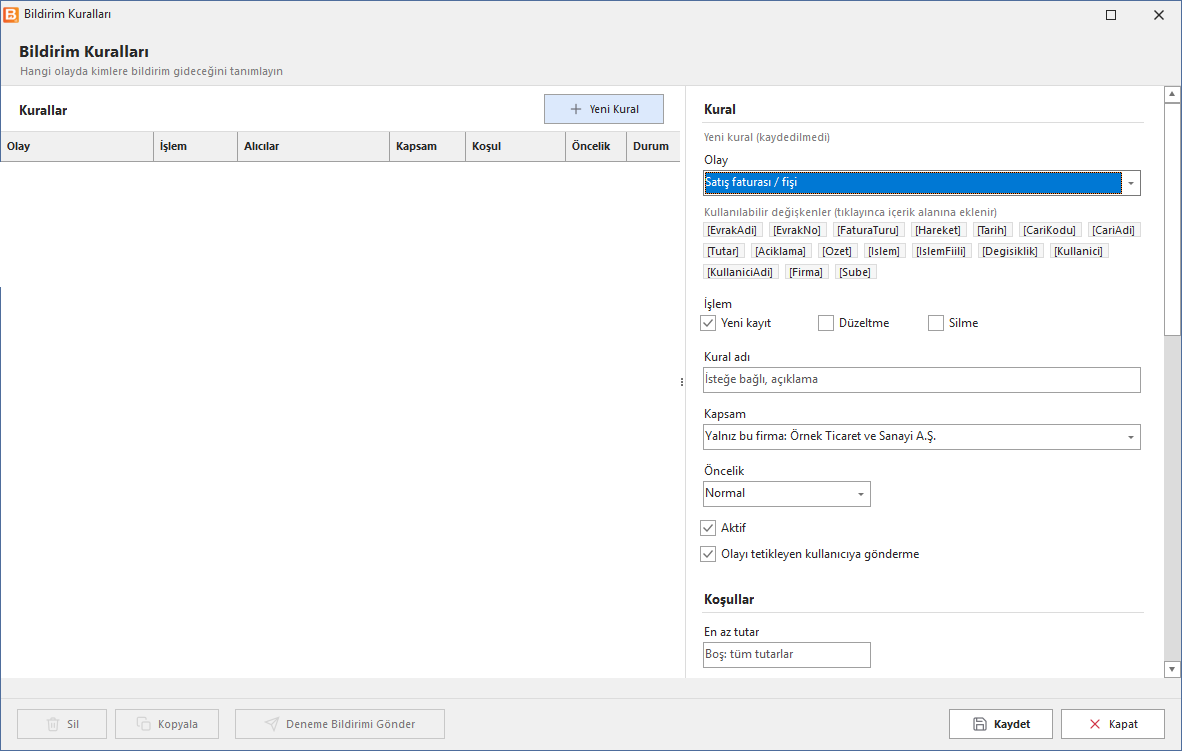Sort by the Durum column header
1182x751 pixels.
click(654, 146)
